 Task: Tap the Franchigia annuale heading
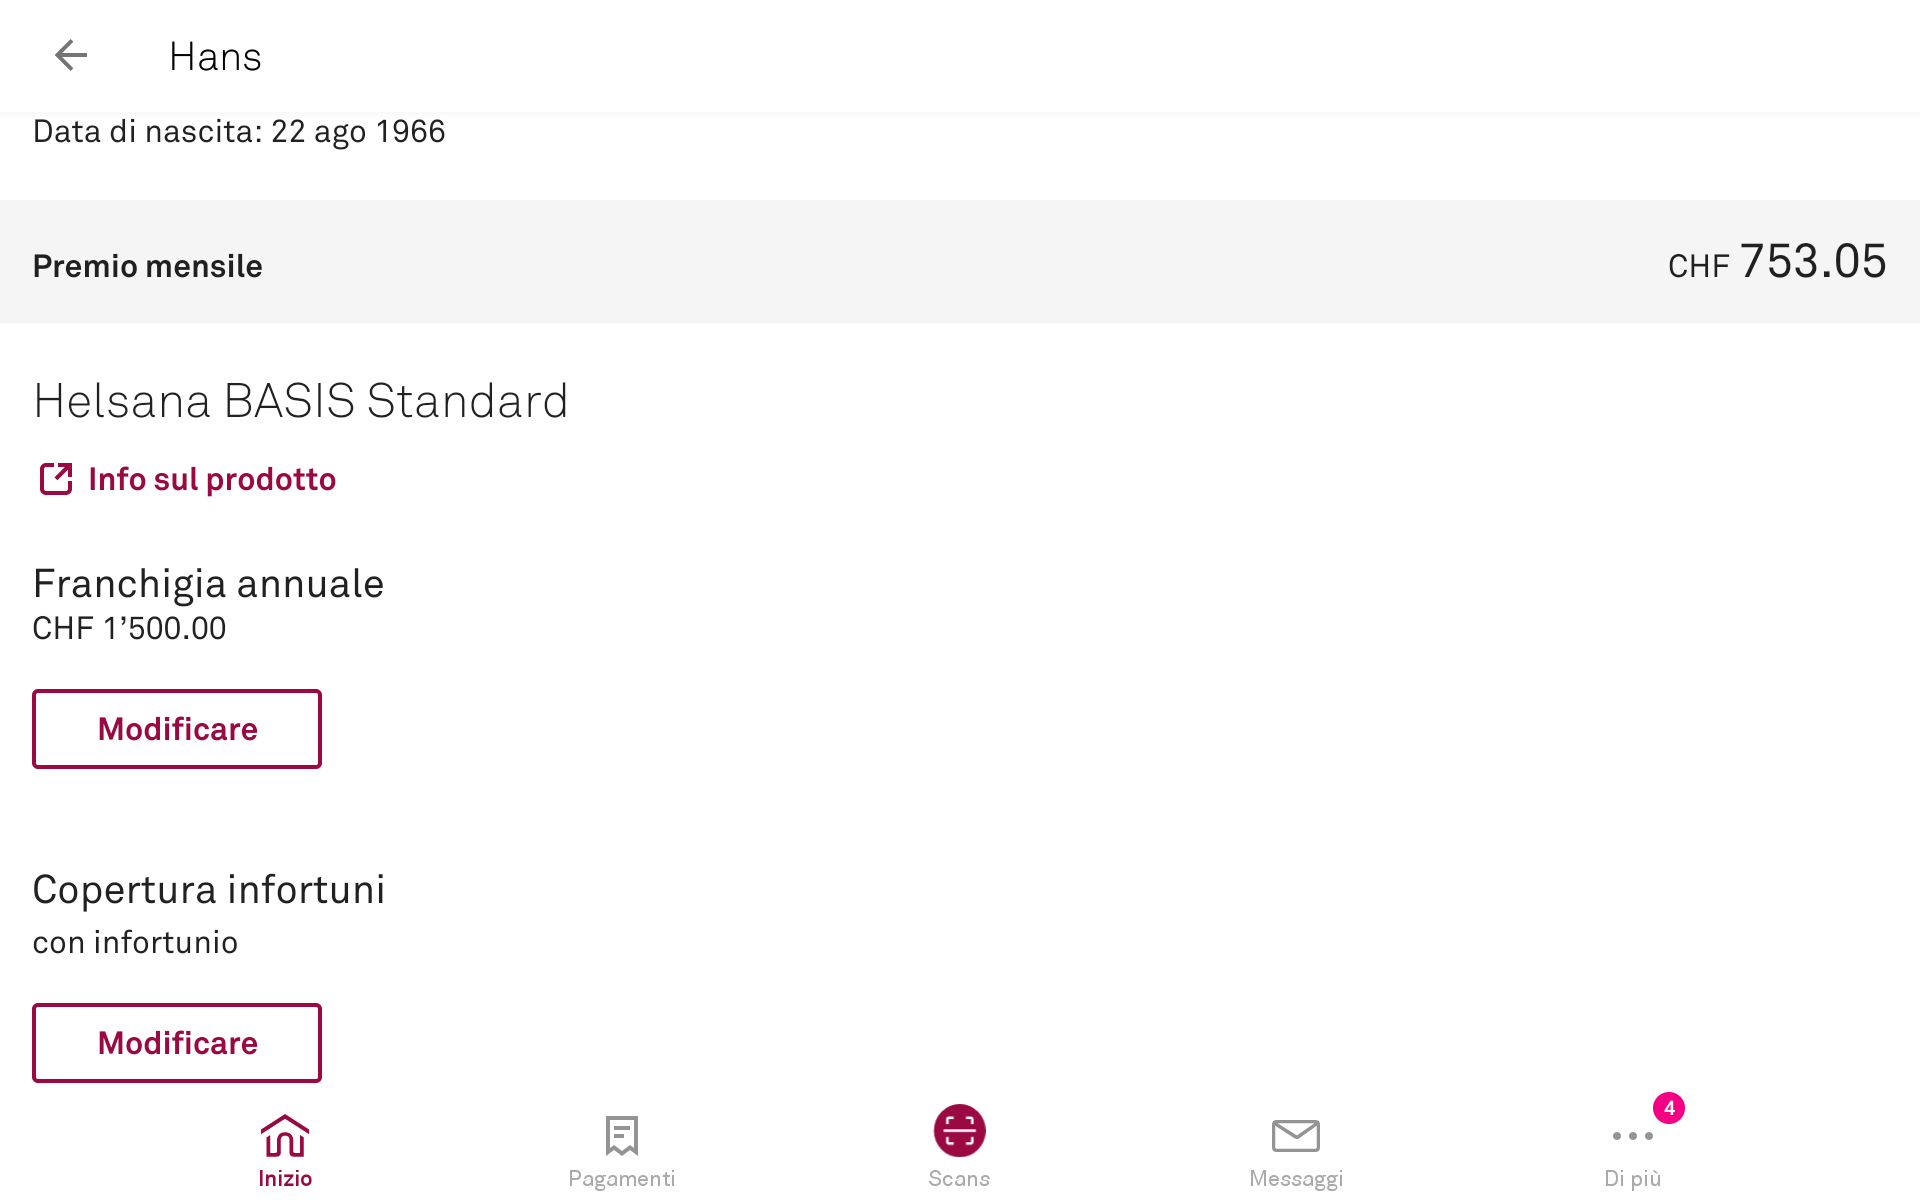(x=208, y=584)
